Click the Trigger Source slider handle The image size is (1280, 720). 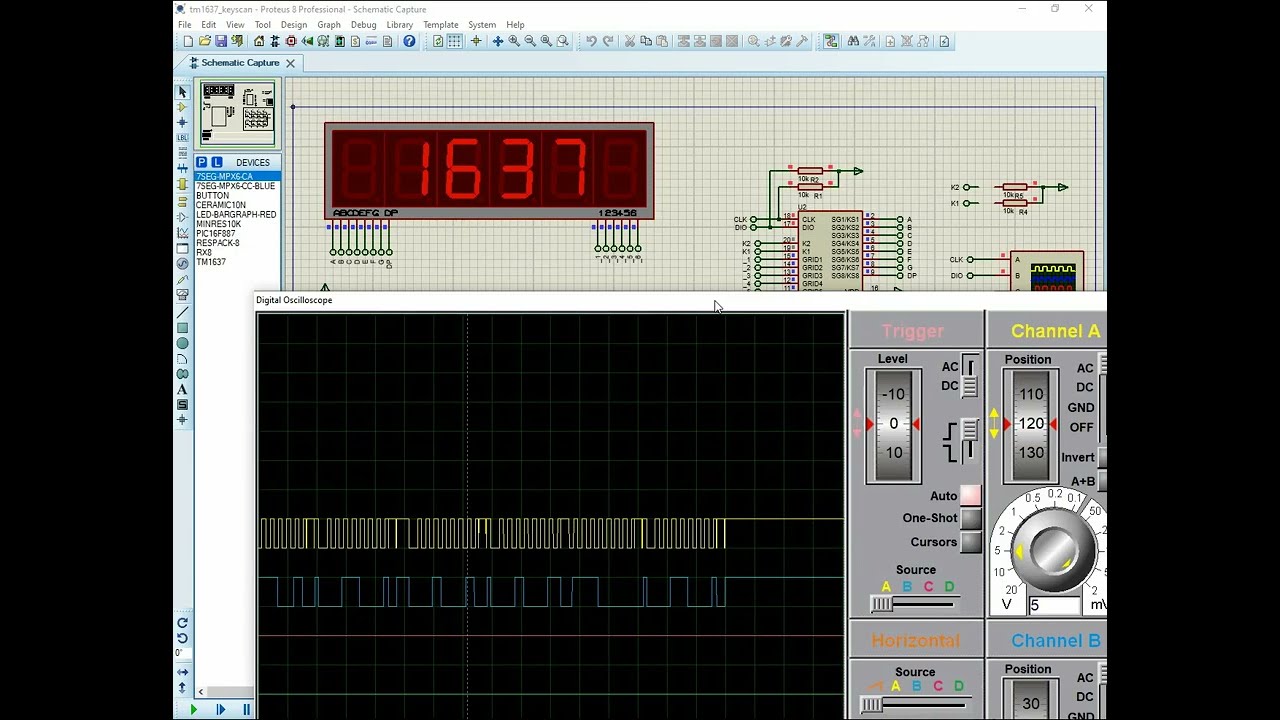(x=881, y=604)
